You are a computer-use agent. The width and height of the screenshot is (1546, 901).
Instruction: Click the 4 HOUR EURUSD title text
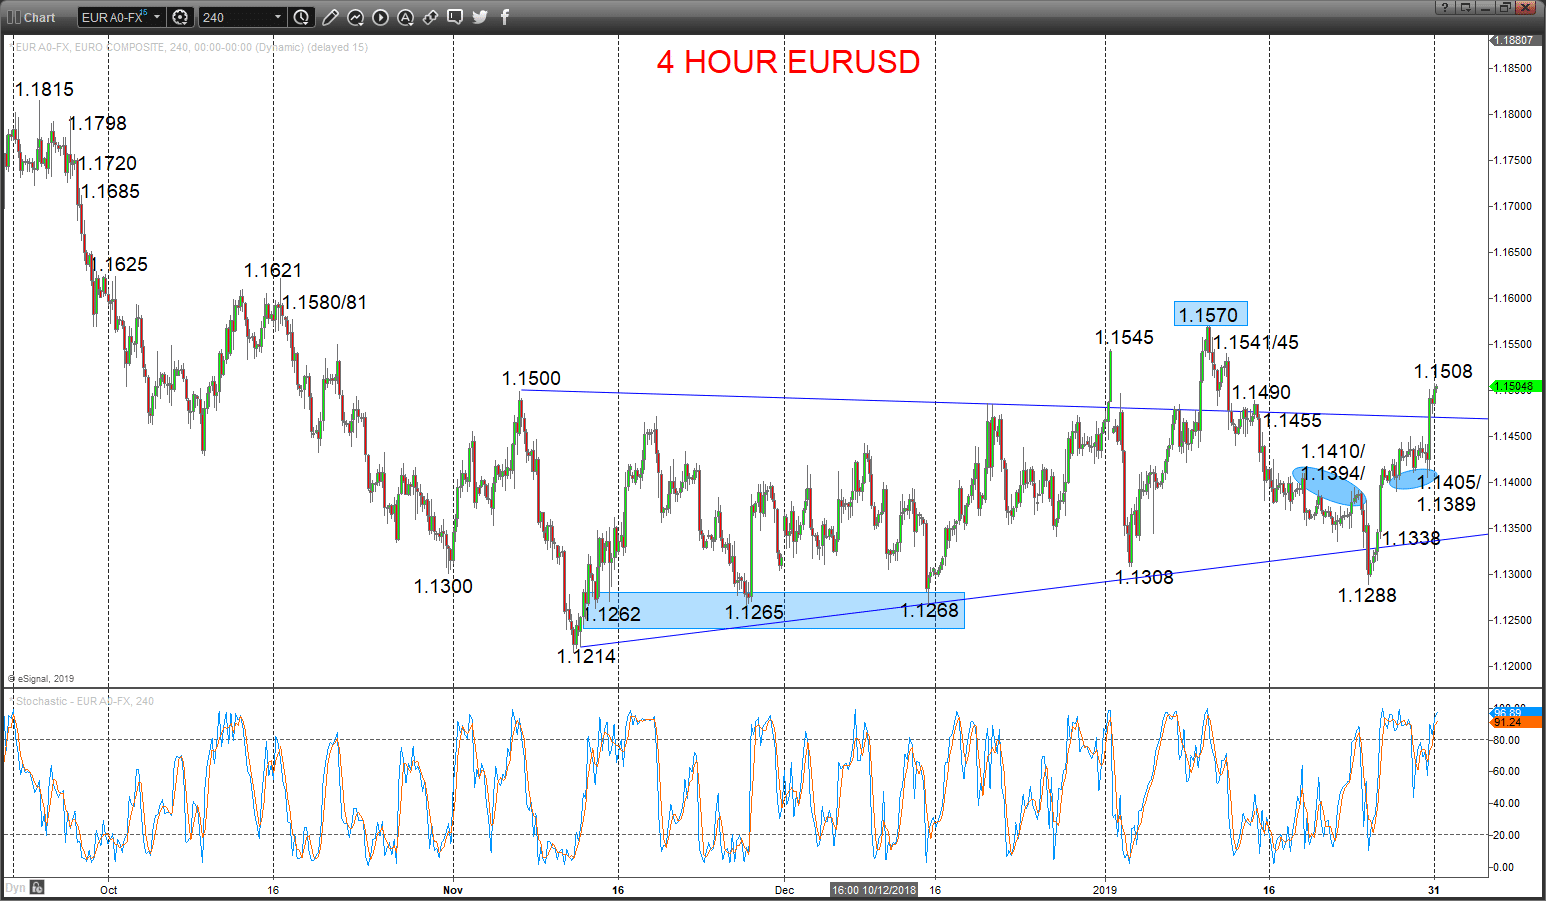point(788,62)
